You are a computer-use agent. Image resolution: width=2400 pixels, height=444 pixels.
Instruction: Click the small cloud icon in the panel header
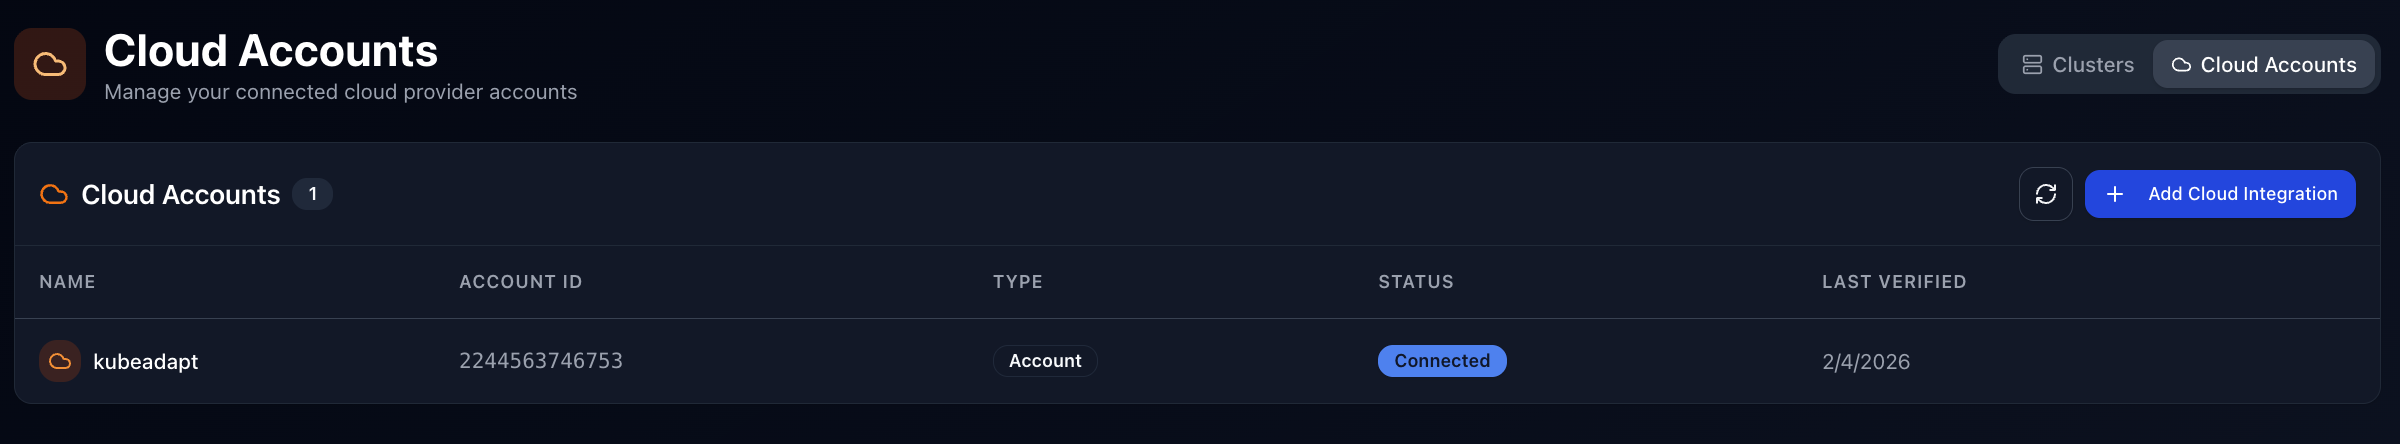54,194
